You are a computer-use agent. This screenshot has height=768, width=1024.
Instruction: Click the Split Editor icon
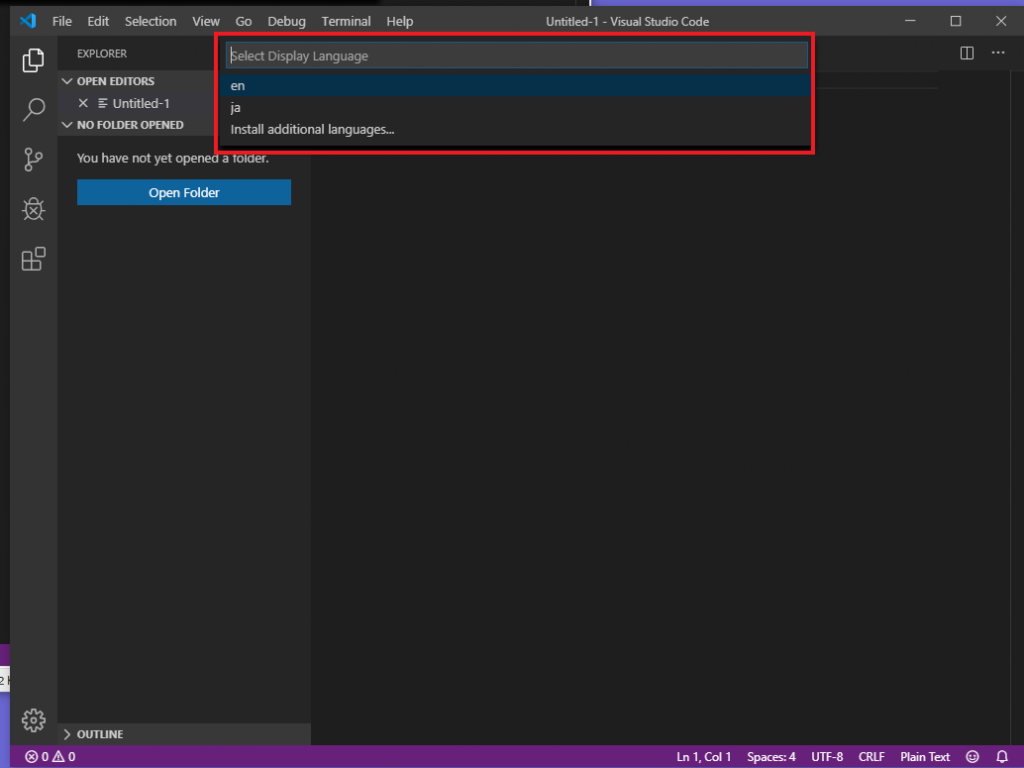point(967,54)
